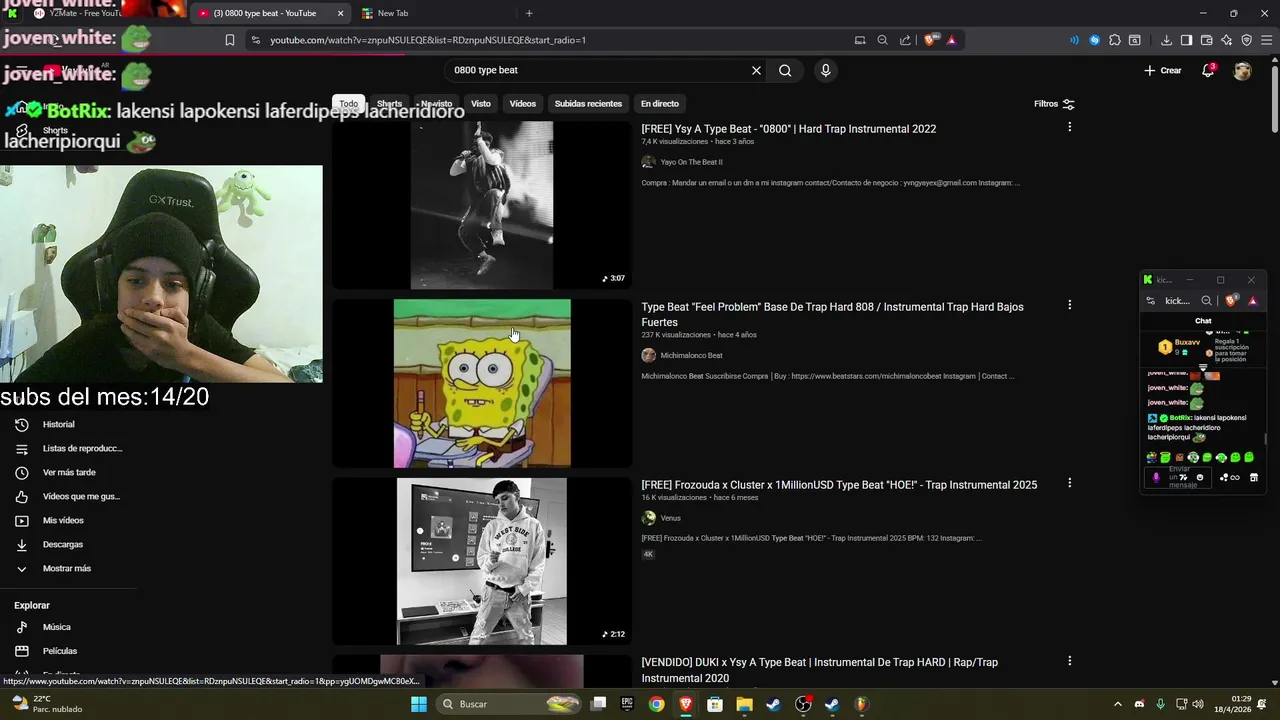Open Vídeos que me gustan in sidebar

(68, 497)
